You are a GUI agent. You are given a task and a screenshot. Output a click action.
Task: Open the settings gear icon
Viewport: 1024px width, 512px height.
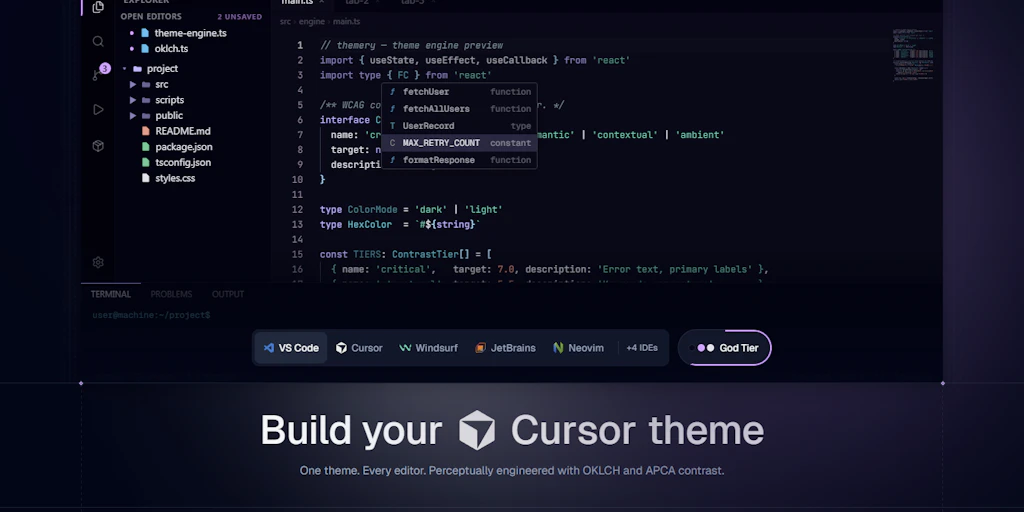(98, 263)
